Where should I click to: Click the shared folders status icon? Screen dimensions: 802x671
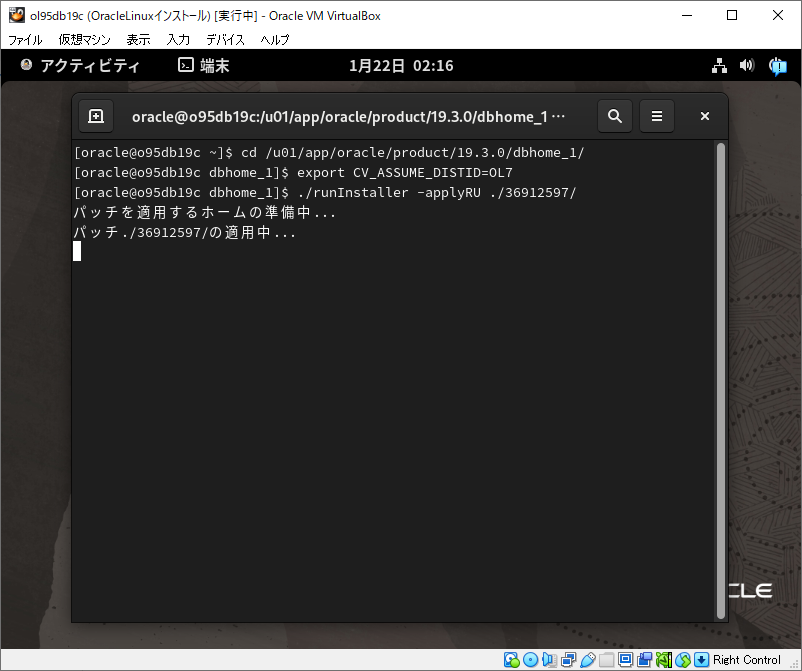(x=607, y=660)
